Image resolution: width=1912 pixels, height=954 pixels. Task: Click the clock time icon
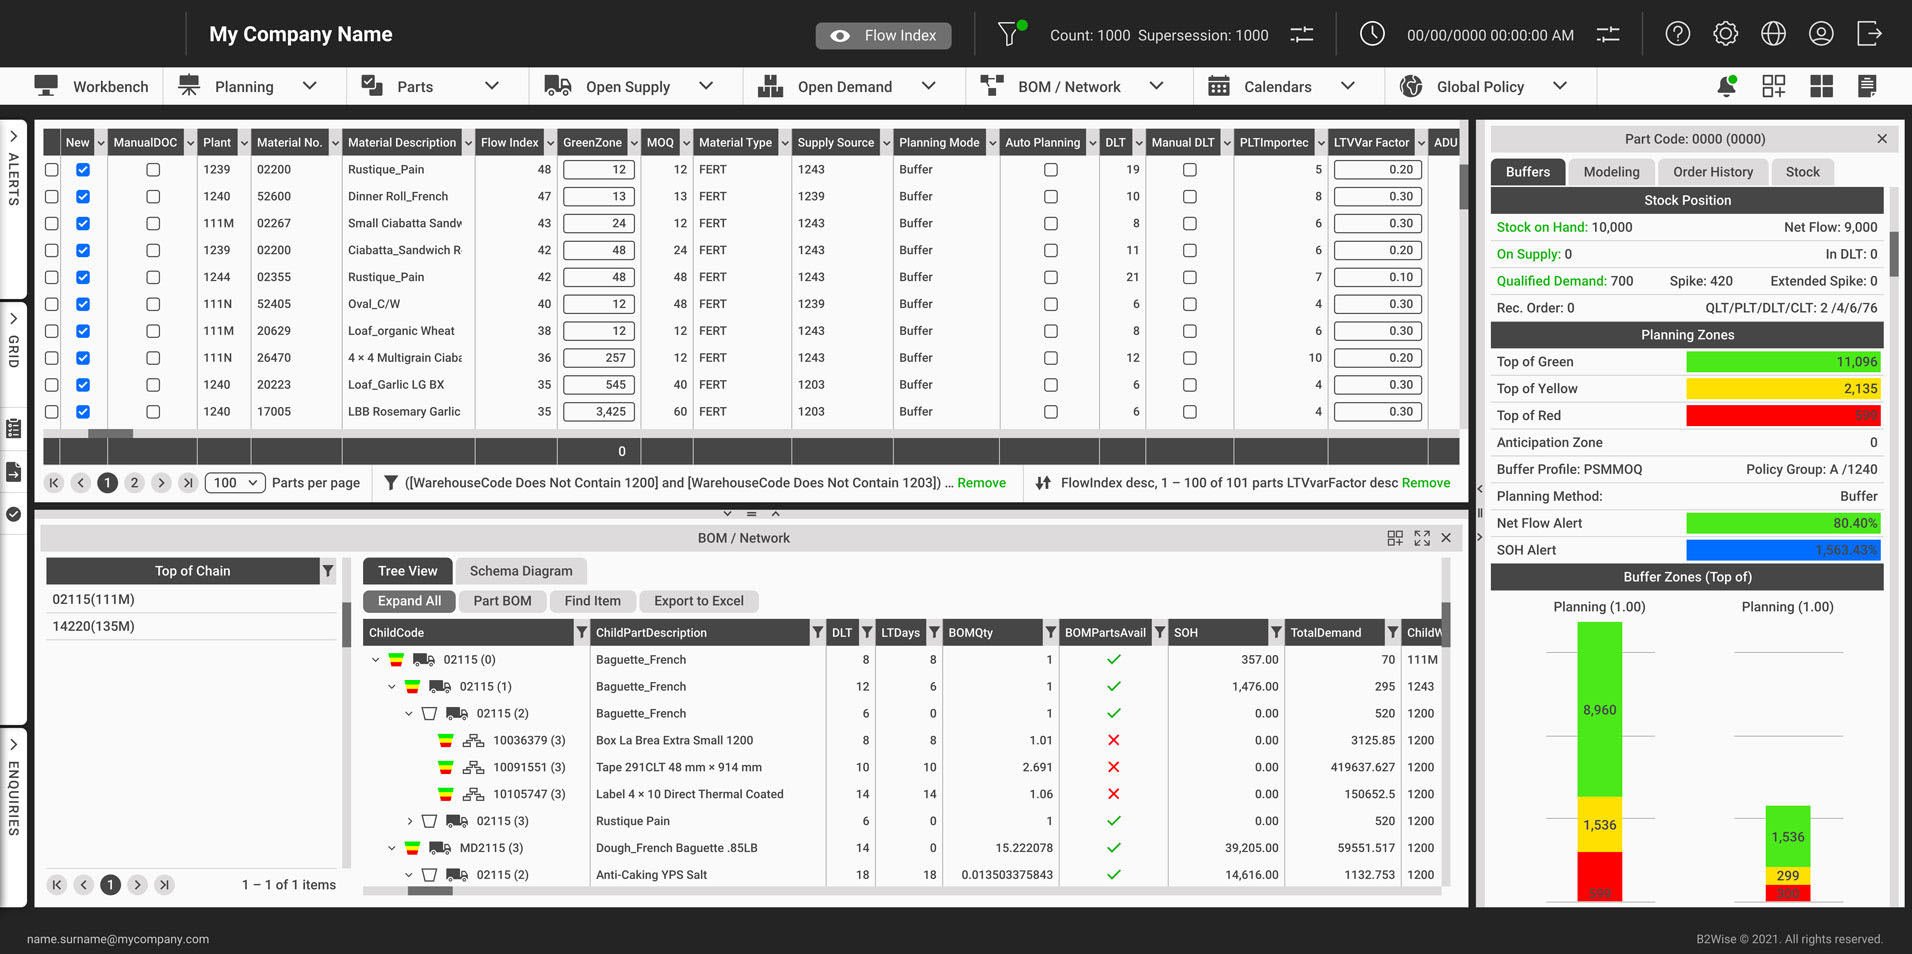pos(1372,34)
